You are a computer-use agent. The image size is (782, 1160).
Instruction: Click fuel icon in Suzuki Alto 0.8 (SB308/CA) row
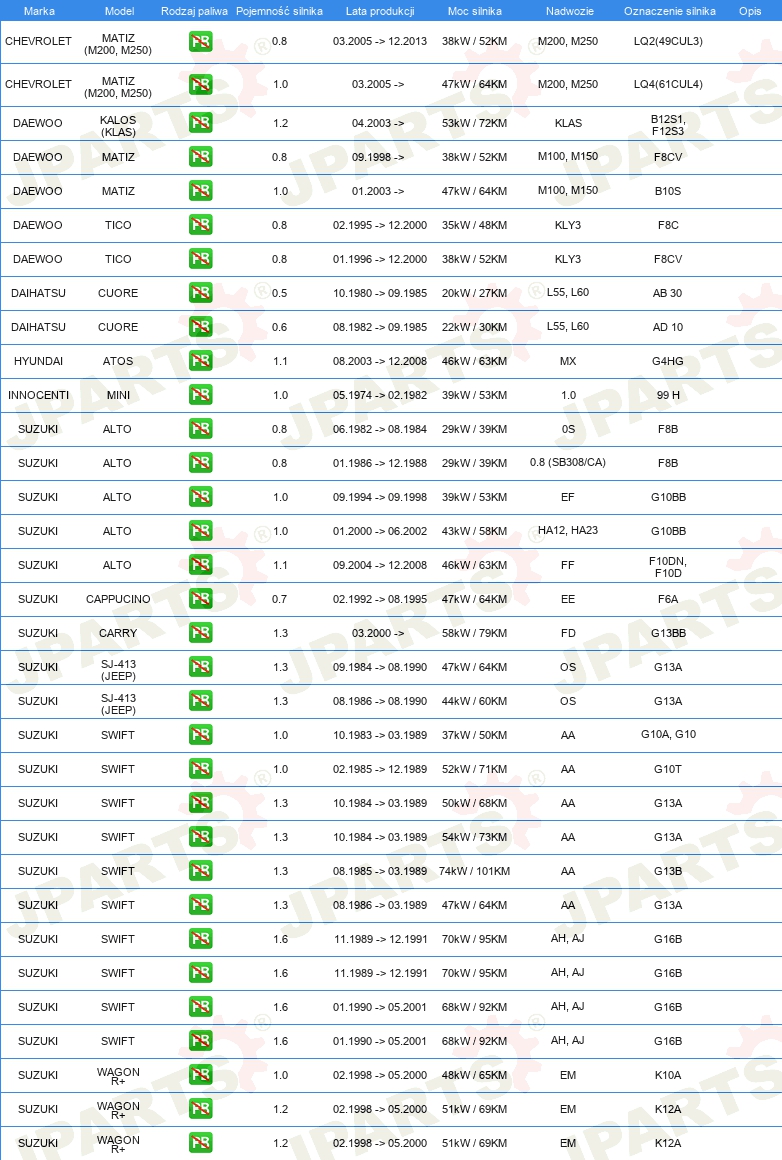coord(200,463)
